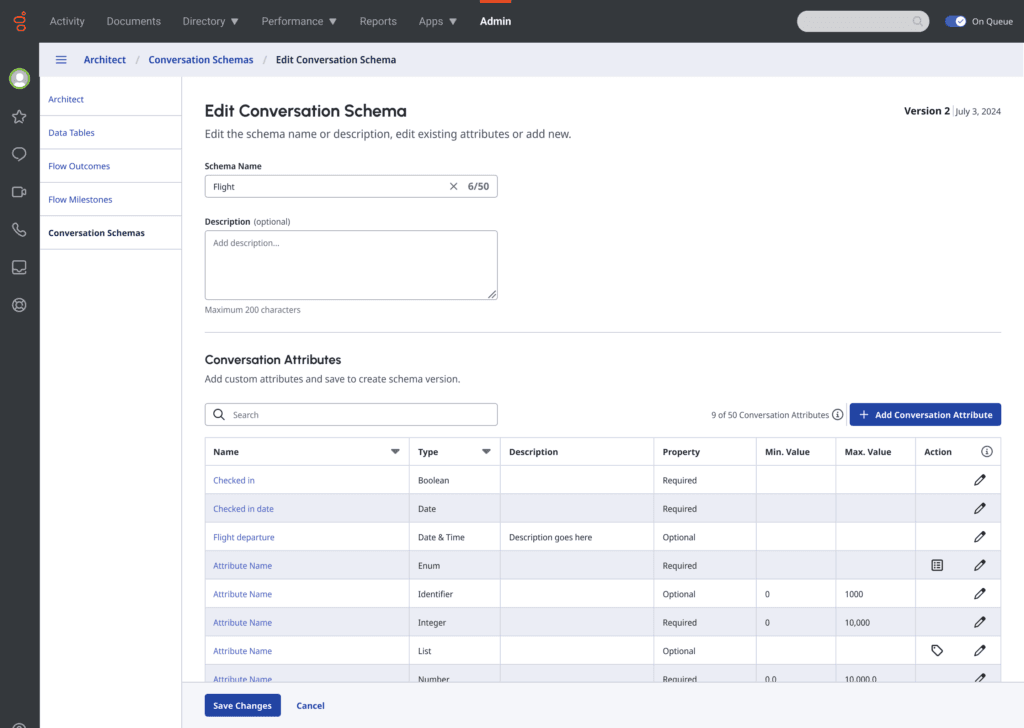The image size is (1024, 728).
Task: Open the Directory dropdown in the navigation bar
Action: pos(210,20)
